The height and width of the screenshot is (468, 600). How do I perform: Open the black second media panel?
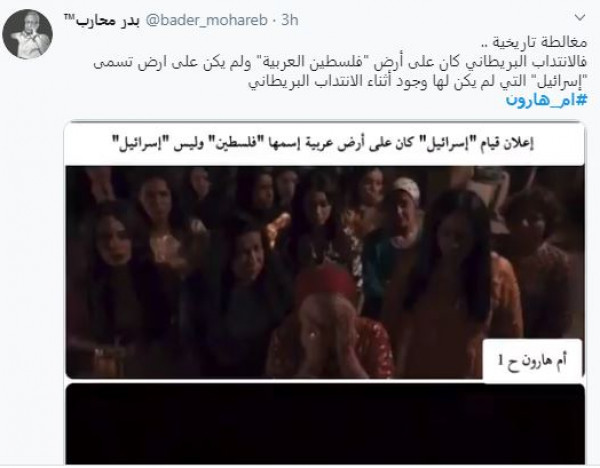point(325,424)
